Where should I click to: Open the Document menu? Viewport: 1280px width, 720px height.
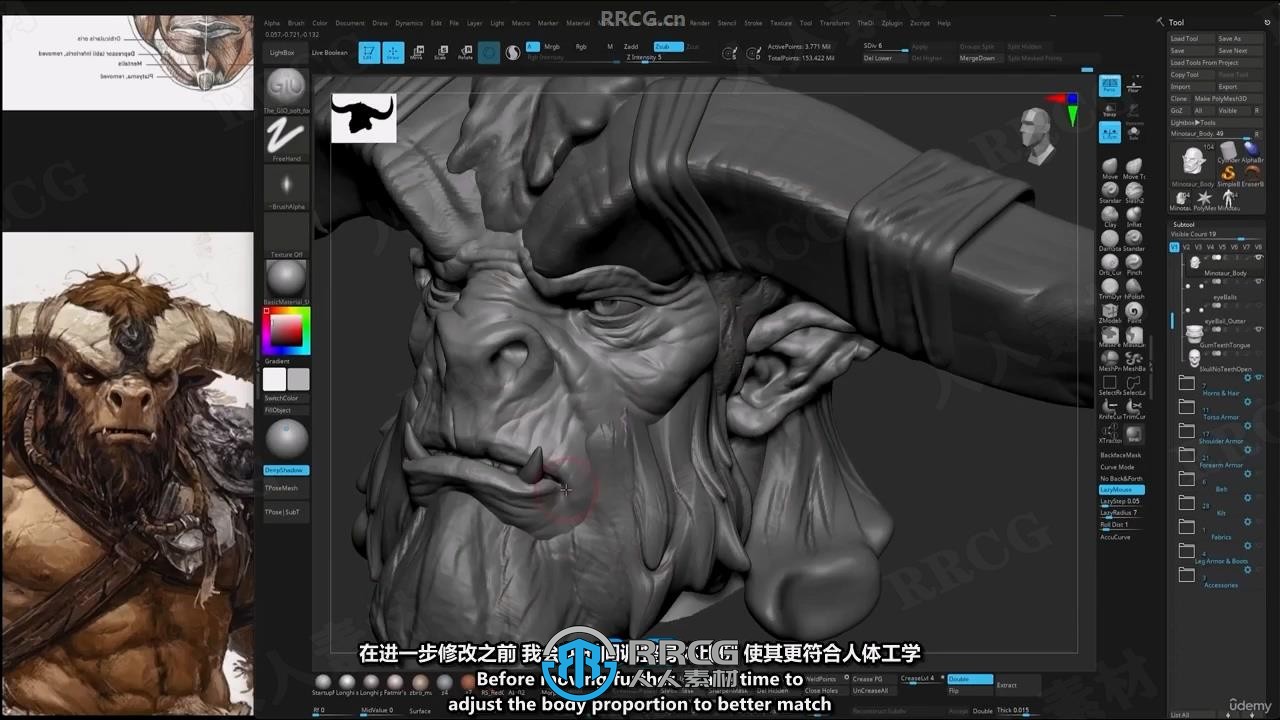tap(350, 22)
